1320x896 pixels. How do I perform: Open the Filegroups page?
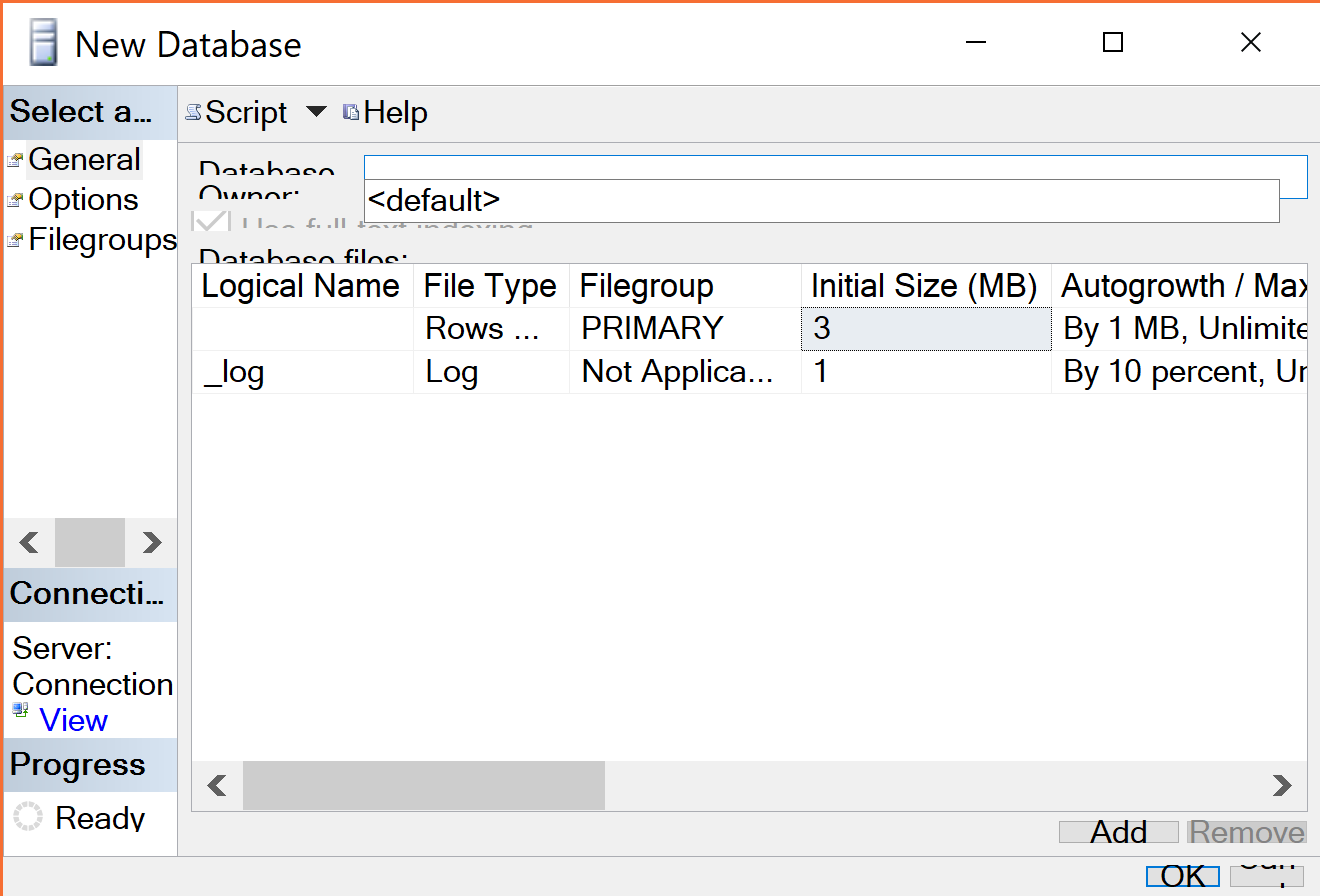click(101, 239)
